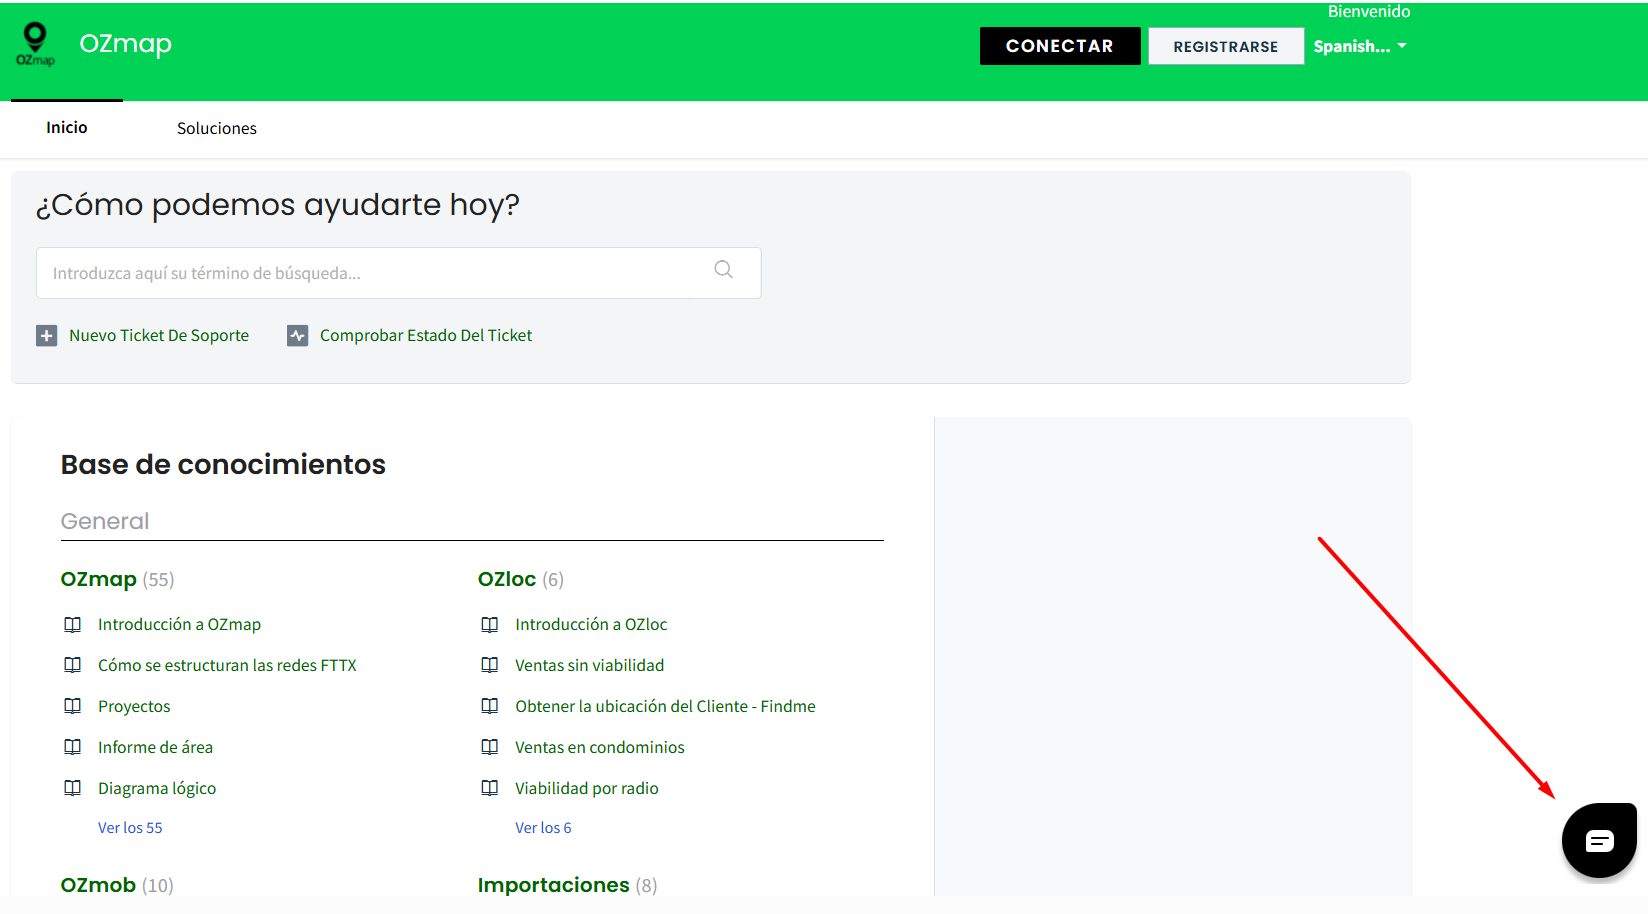Open the OZmap (55) category heading
Image resolution: width=1648 pixels, height=914 pixels.
click(x=117, y=579)
